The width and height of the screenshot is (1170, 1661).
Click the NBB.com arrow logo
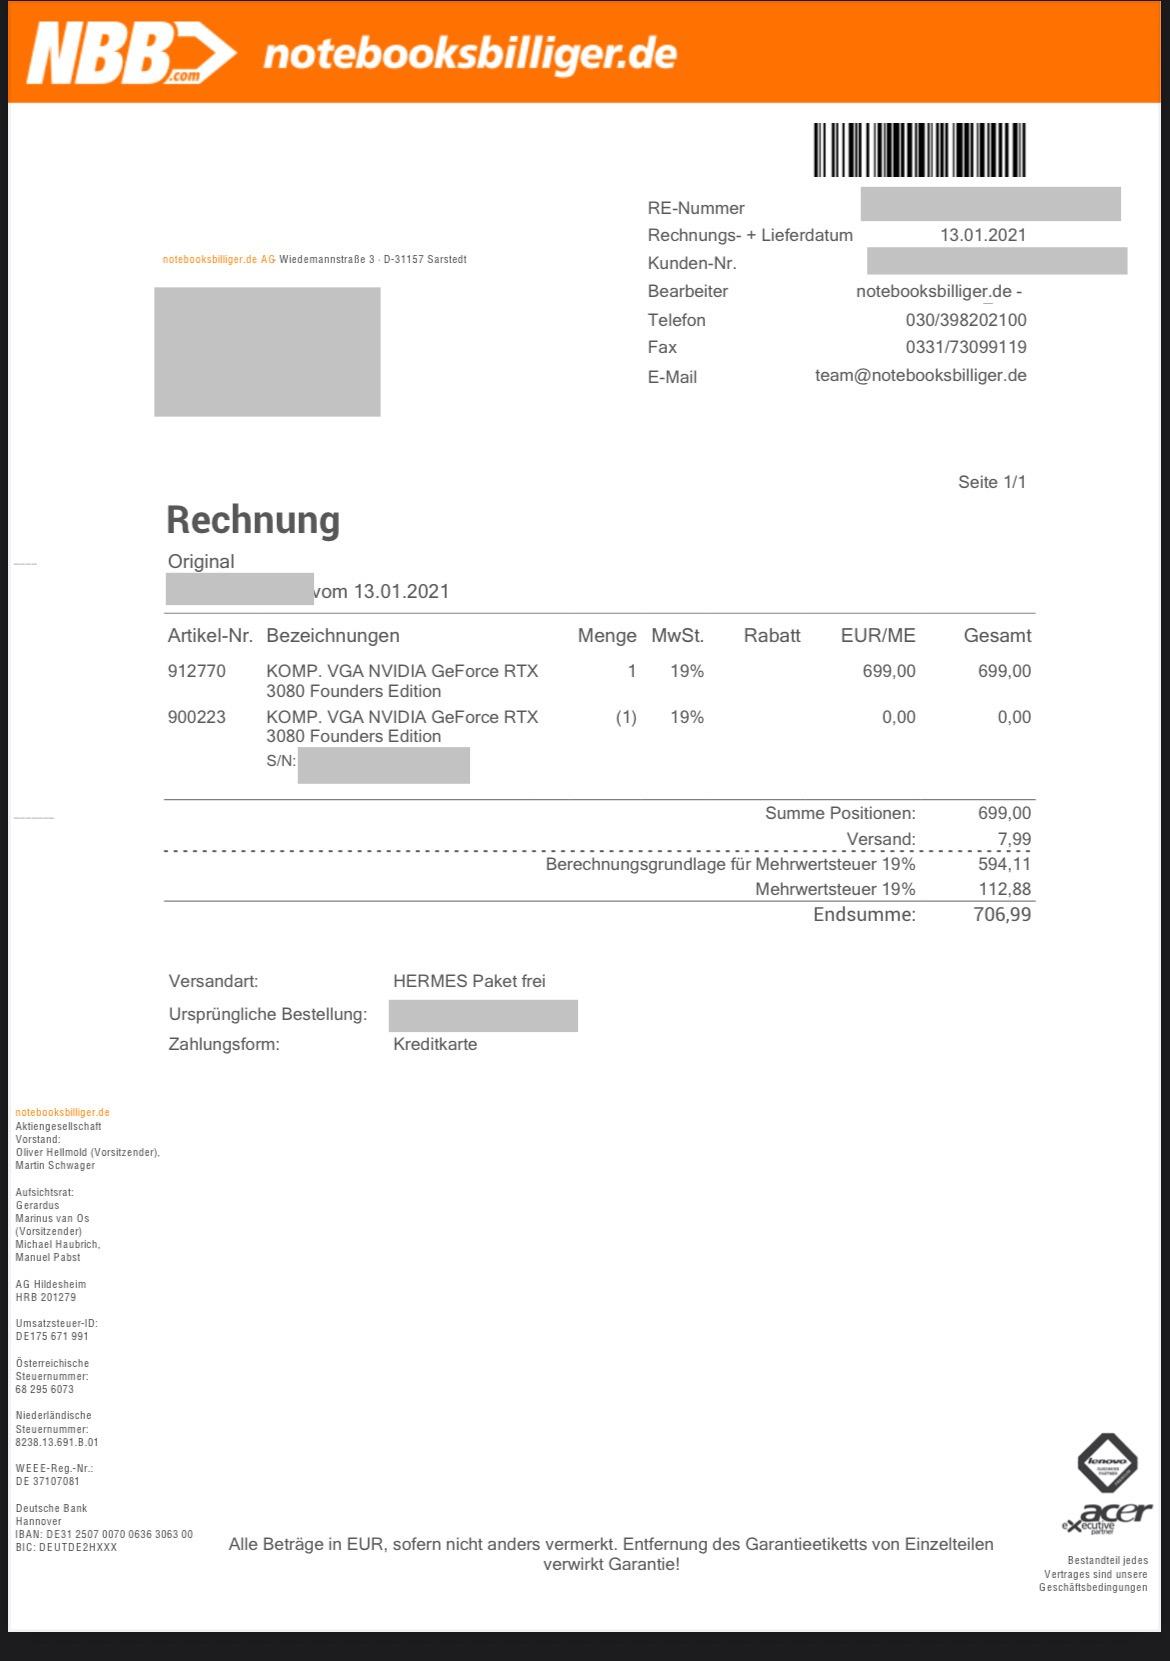coord(131,54)
